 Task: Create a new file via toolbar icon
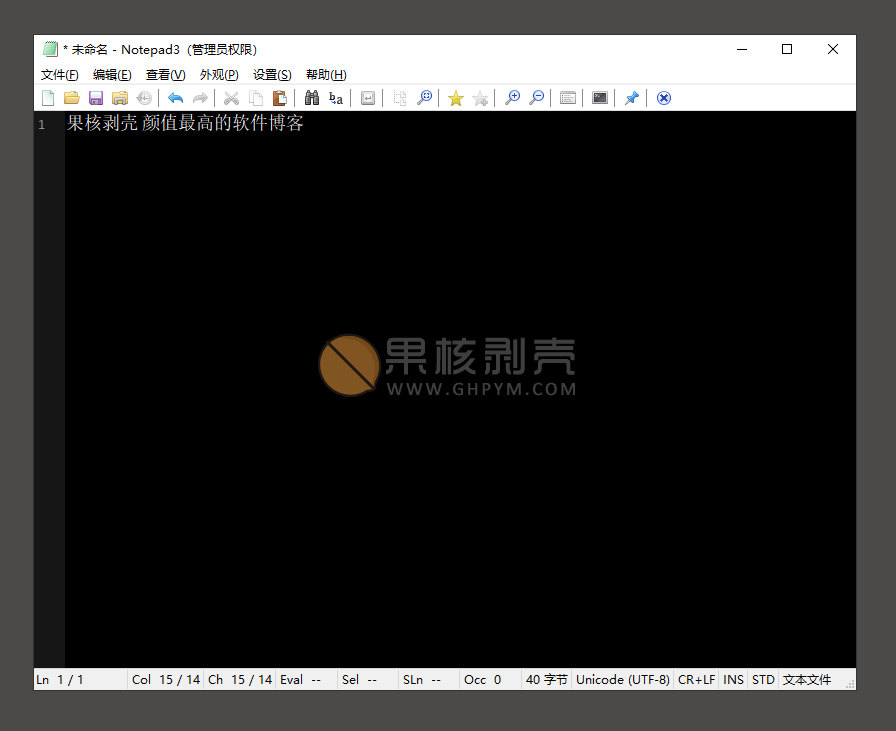[48, 98]
